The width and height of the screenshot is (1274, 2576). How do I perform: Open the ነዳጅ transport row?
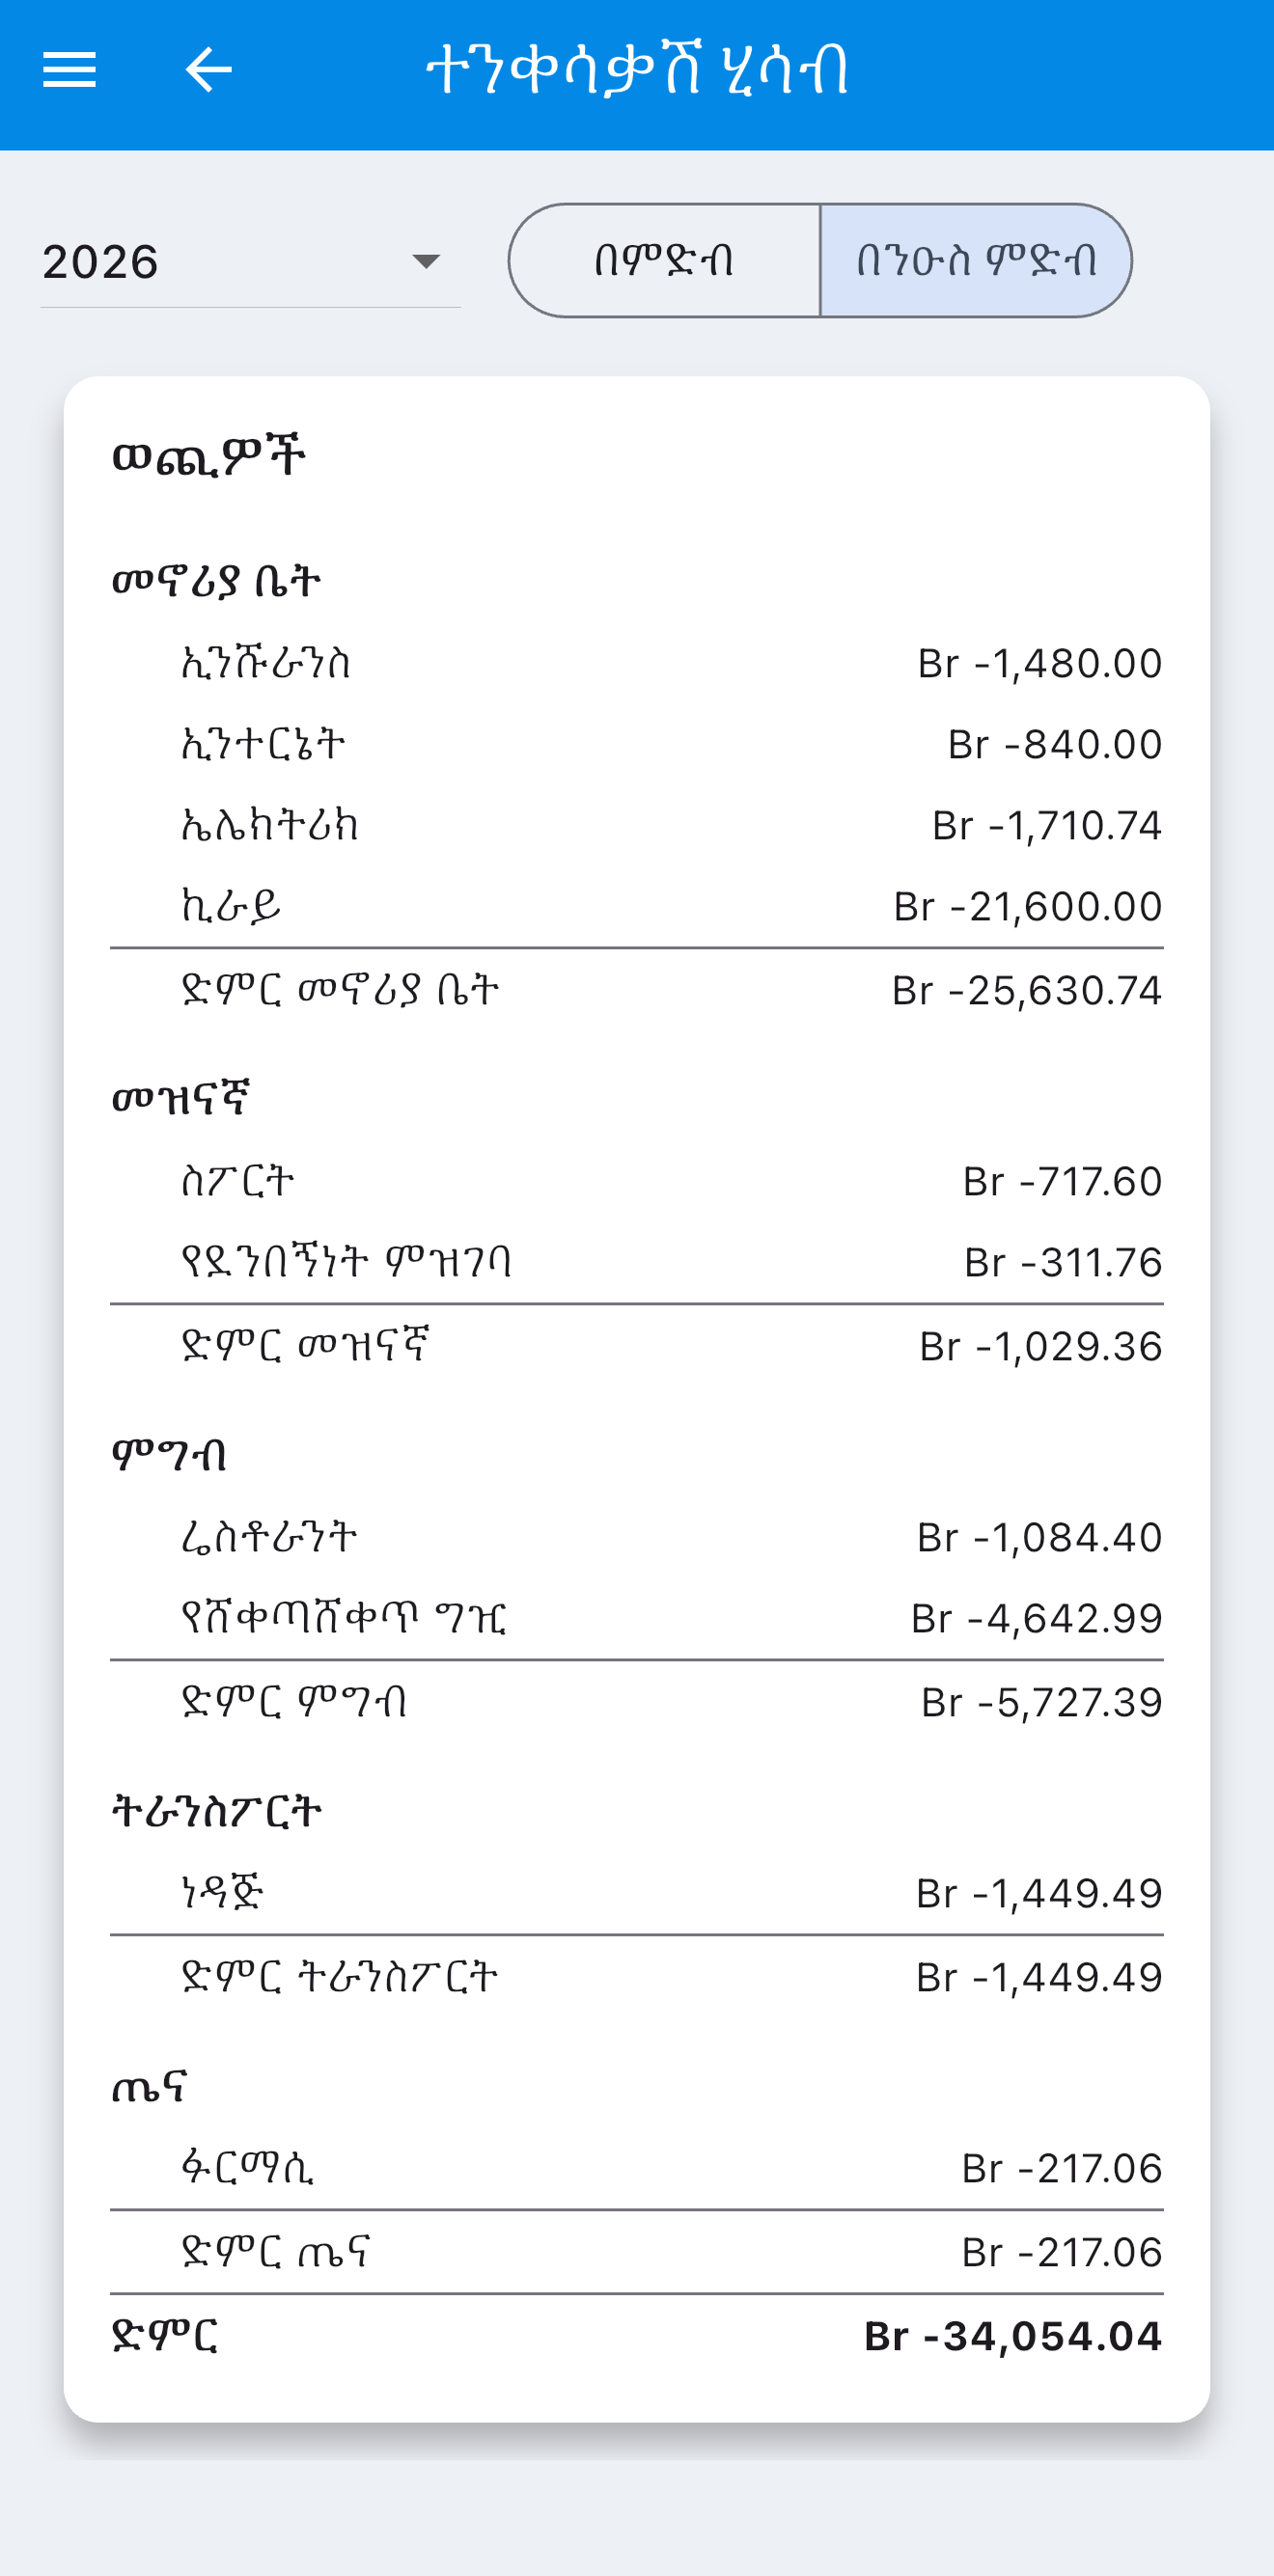637,1894
